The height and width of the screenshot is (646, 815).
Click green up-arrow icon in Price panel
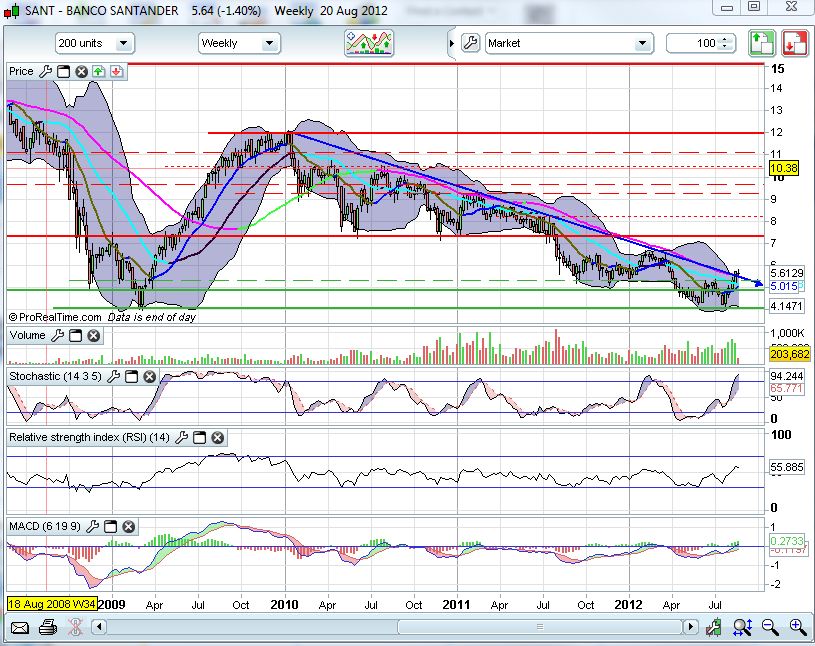point(99,72)
